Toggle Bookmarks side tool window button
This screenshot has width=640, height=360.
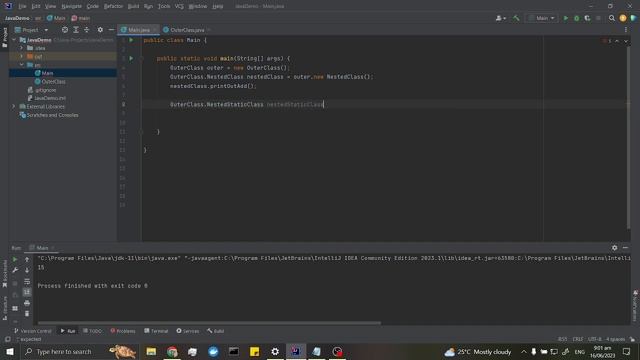[x=4, y=274]
